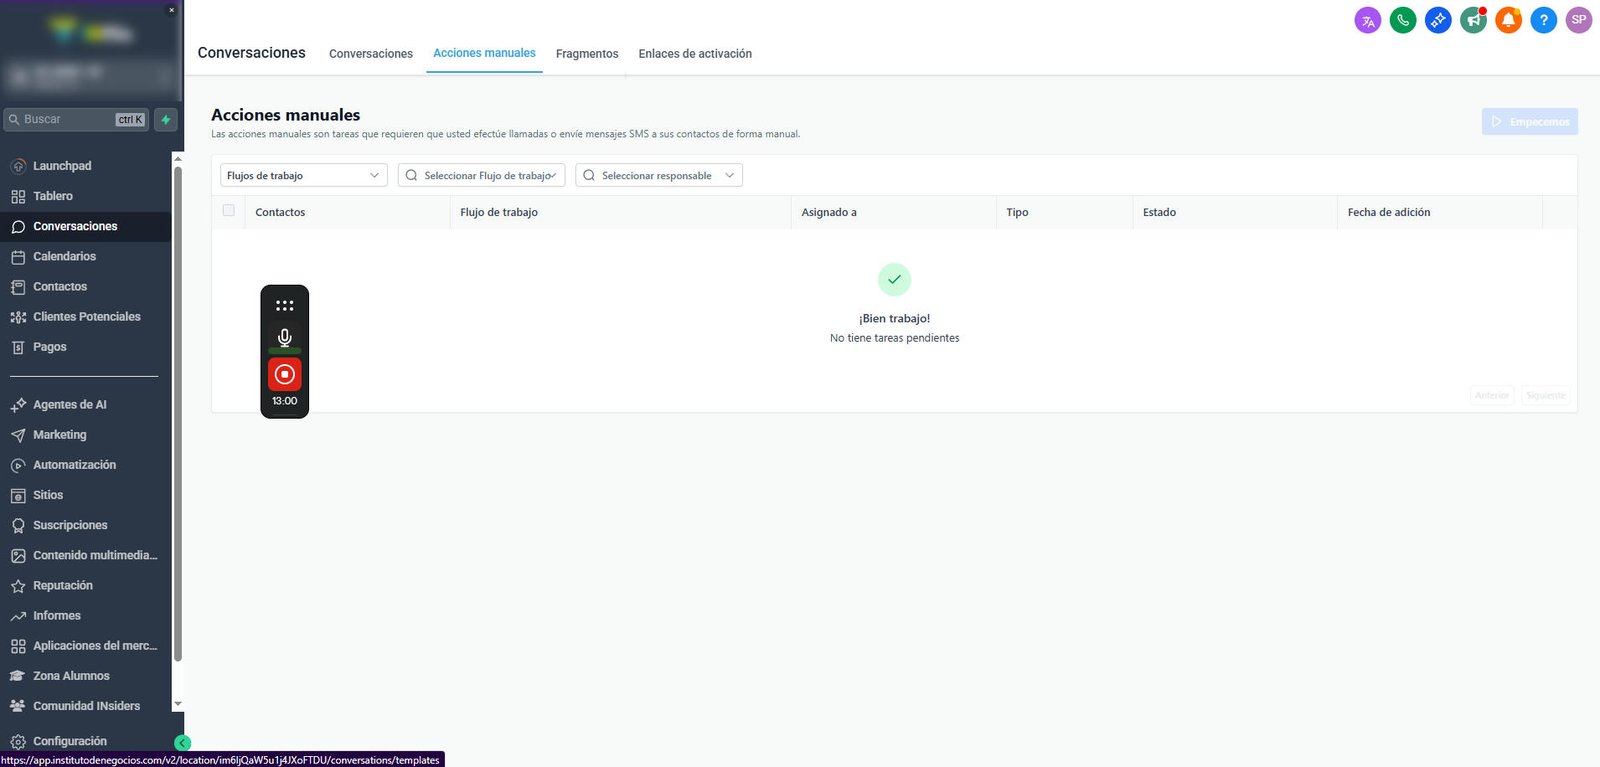Click the green lightning quick actions button
The width and height of the screenshot is (1600, 767).
(166, 120)
